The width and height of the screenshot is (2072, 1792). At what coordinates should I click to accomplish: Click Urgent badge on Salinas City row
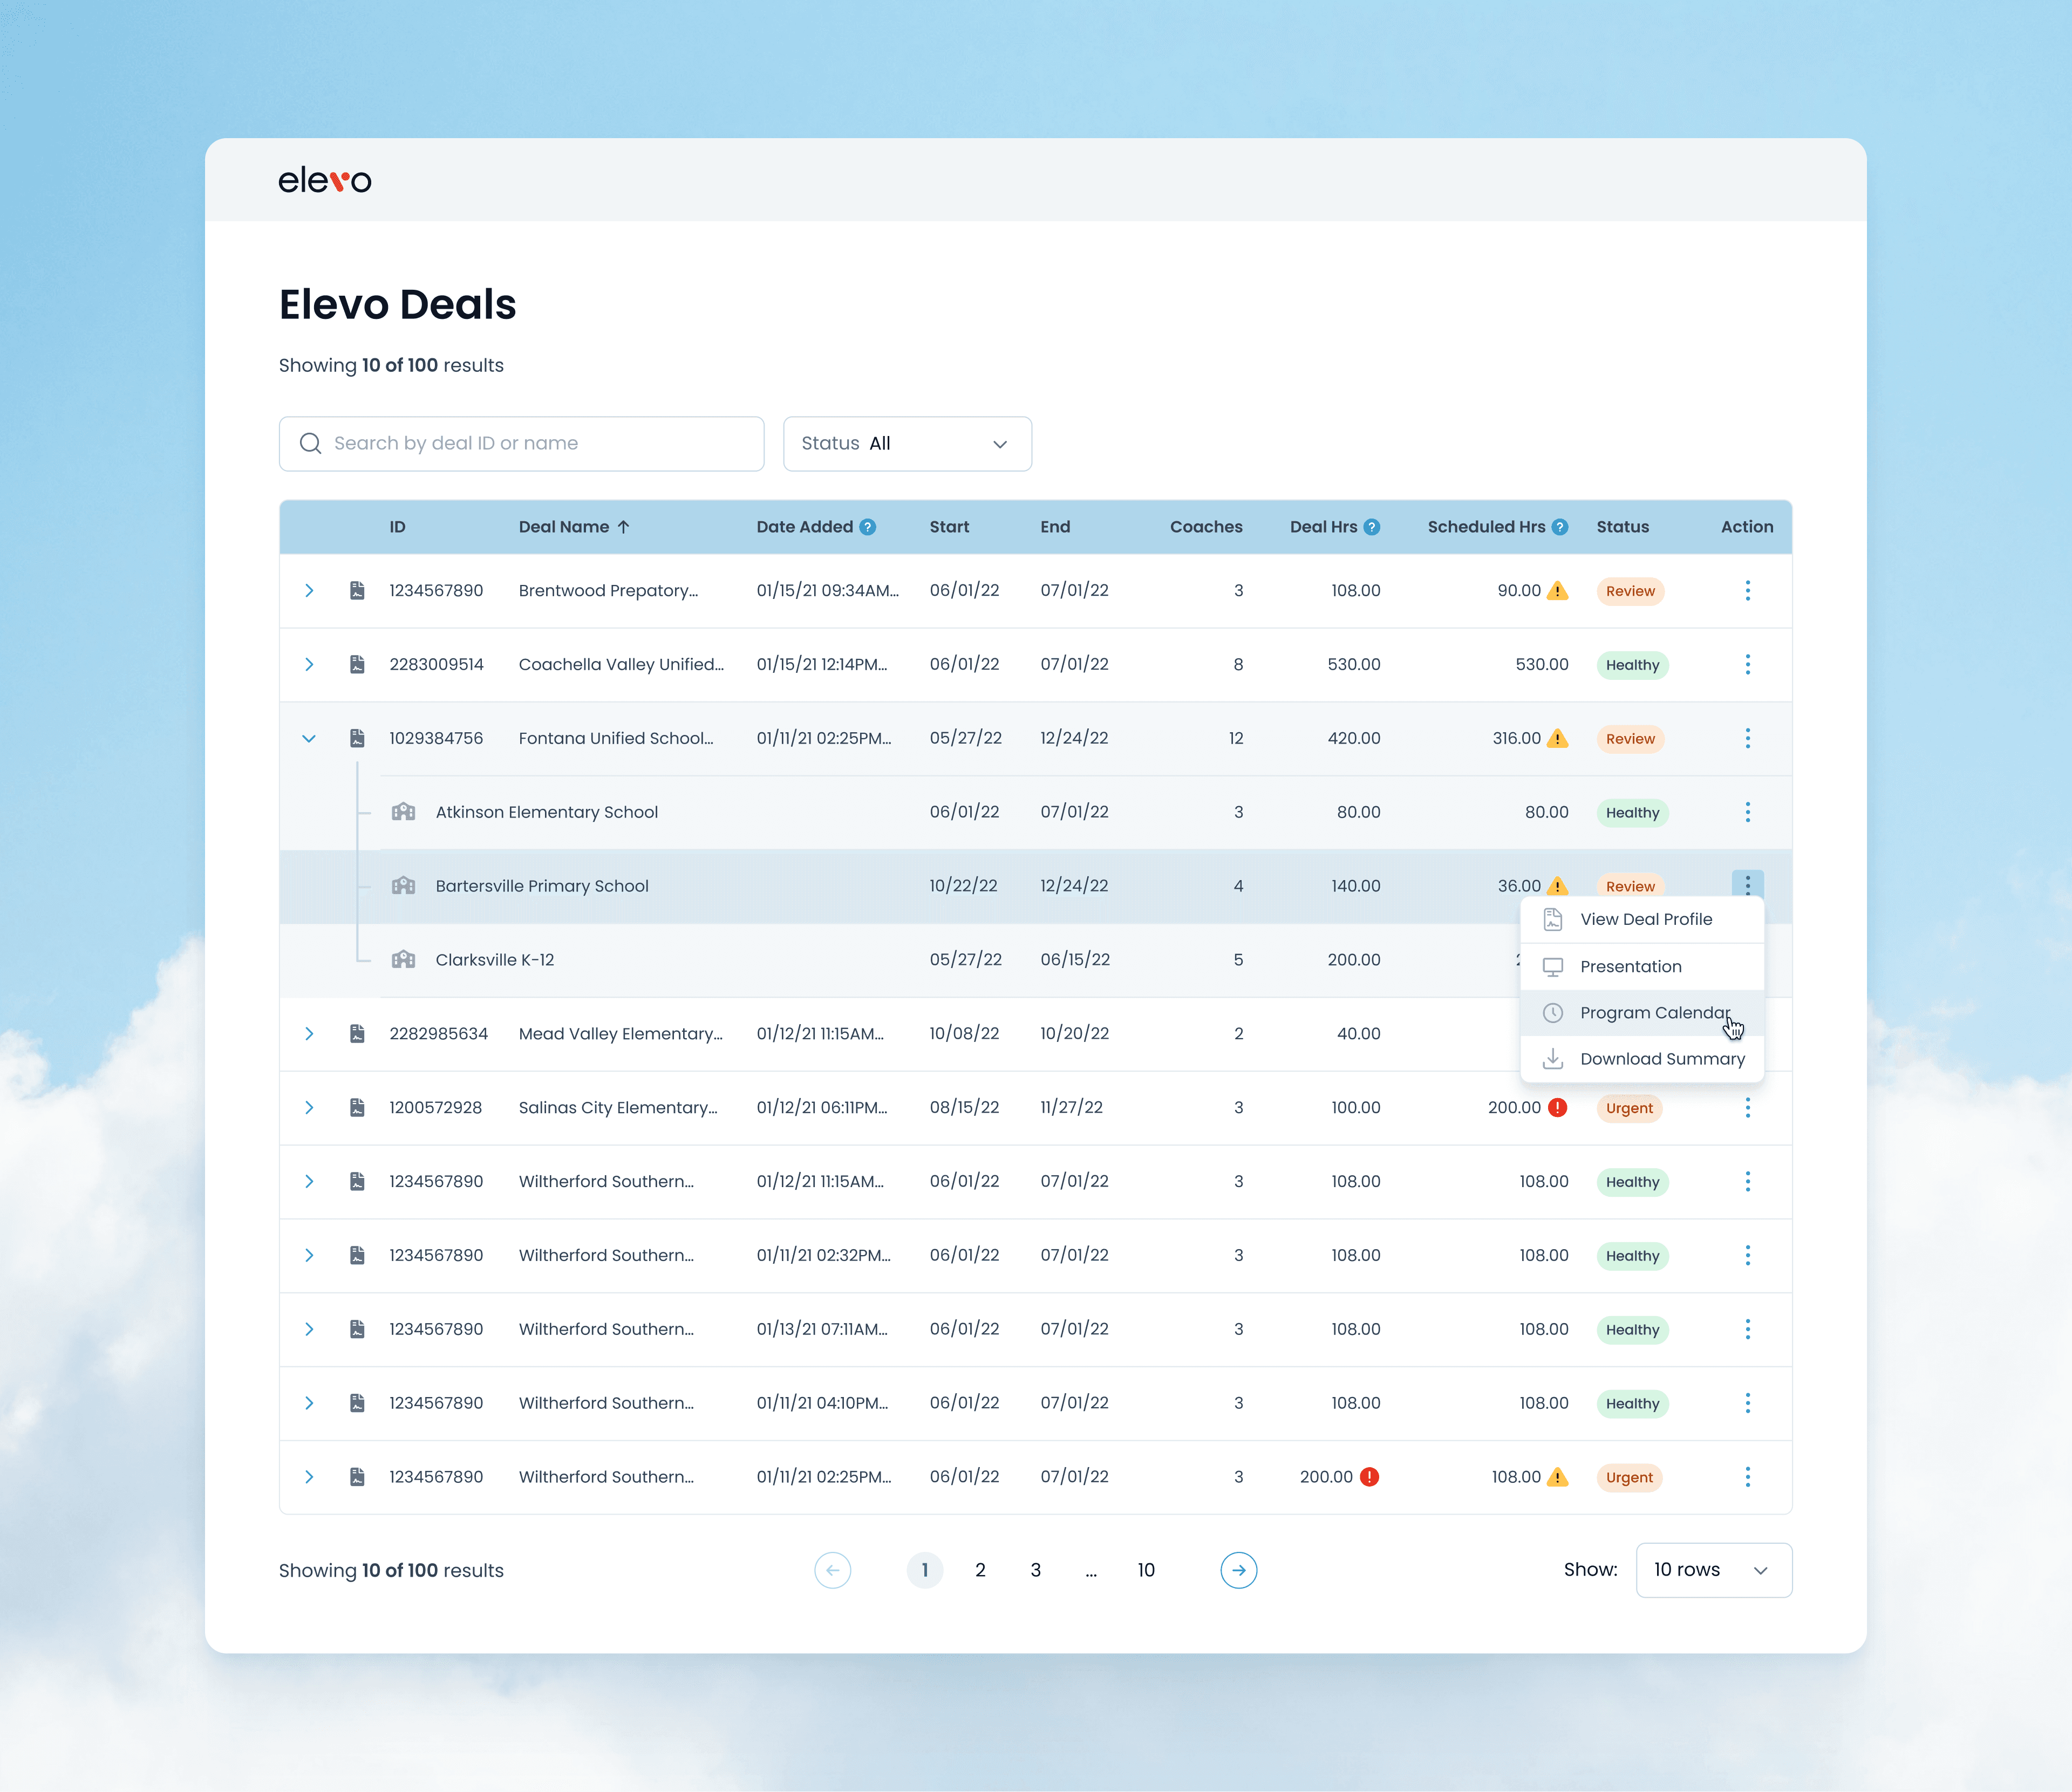pos(1629,1108)
